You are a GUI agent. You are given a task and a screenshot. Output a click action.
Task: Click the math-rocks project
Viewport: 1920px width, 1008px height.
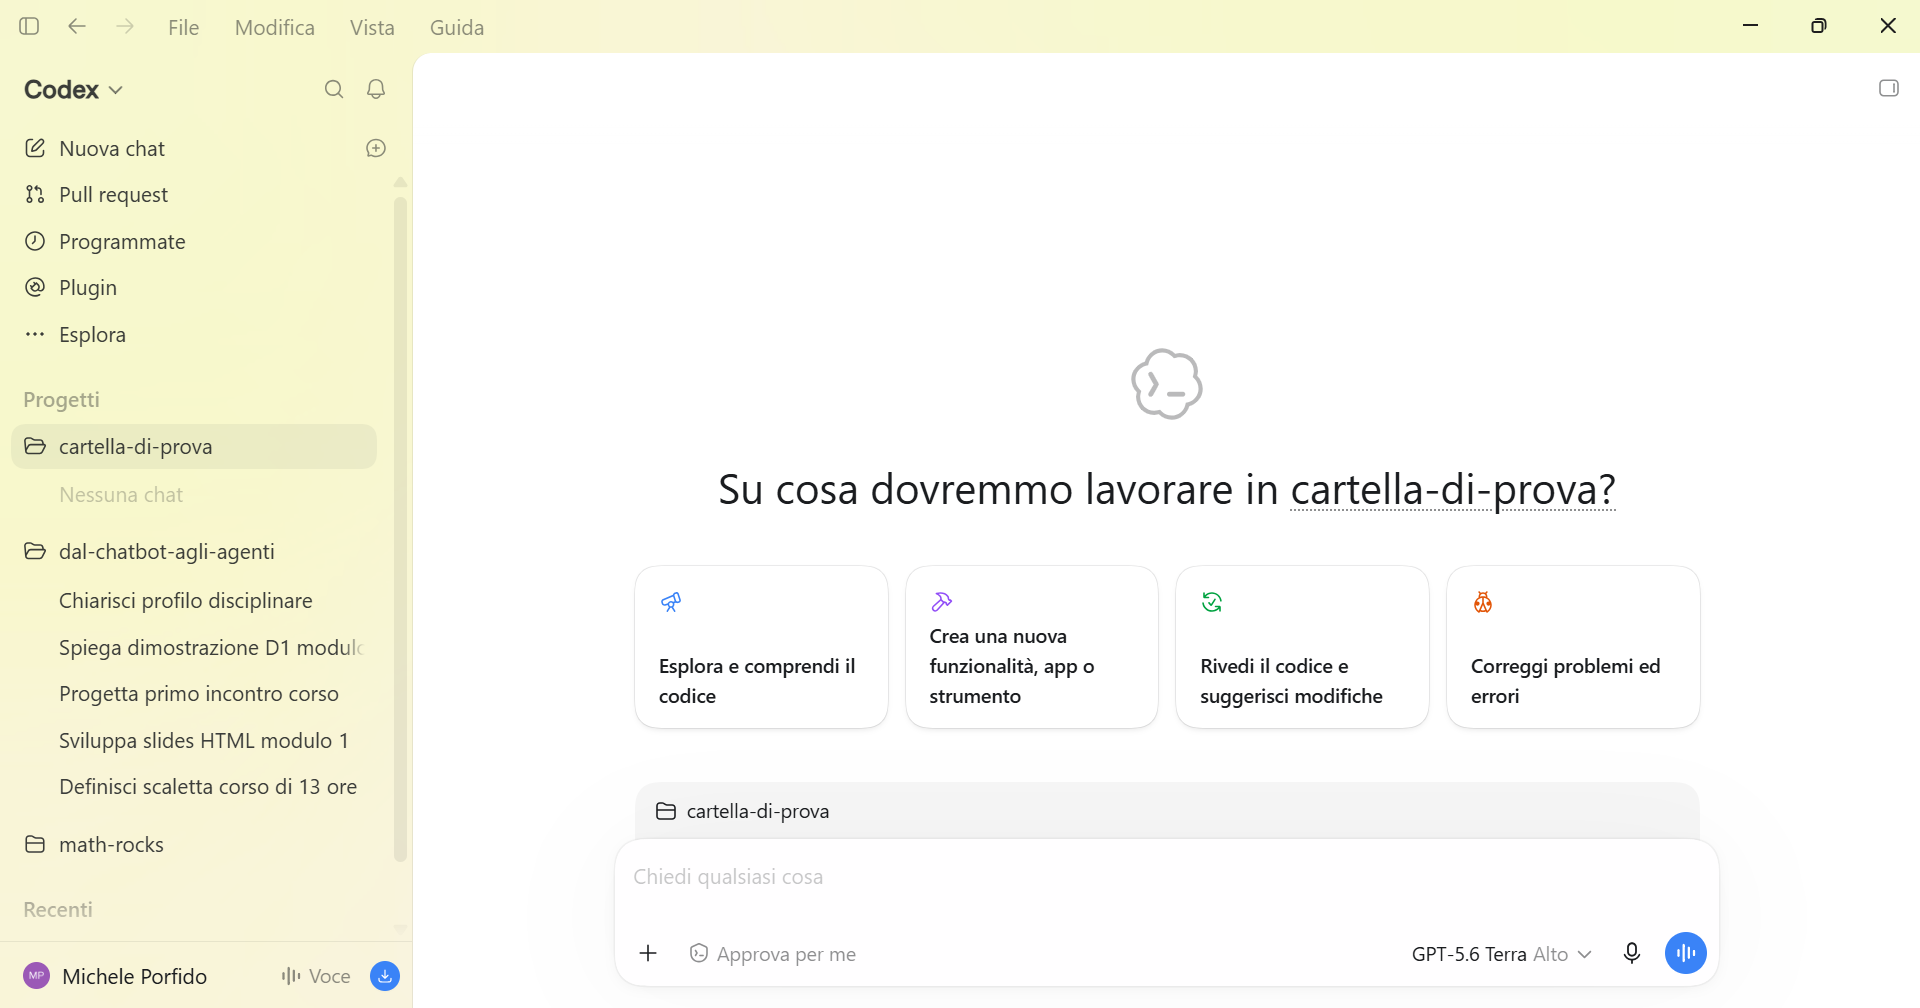click(194, 845)
